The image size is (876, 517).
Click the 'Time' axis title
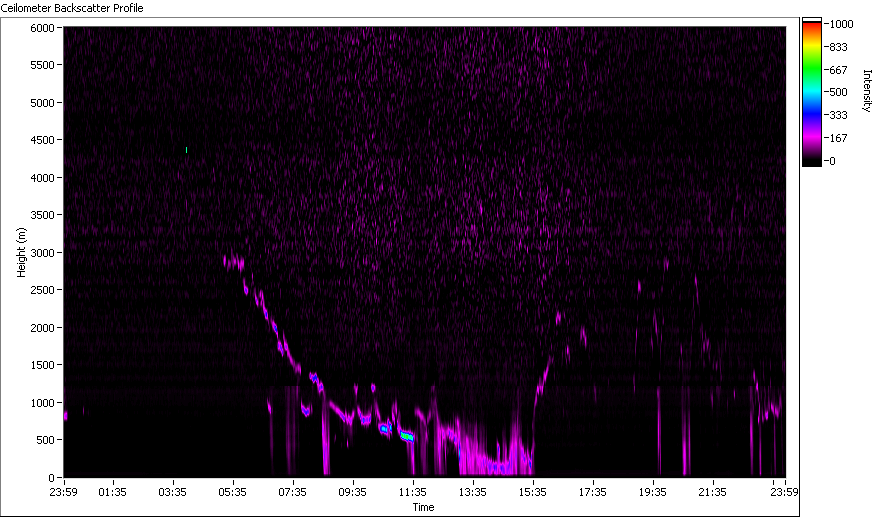pos(423,507)
